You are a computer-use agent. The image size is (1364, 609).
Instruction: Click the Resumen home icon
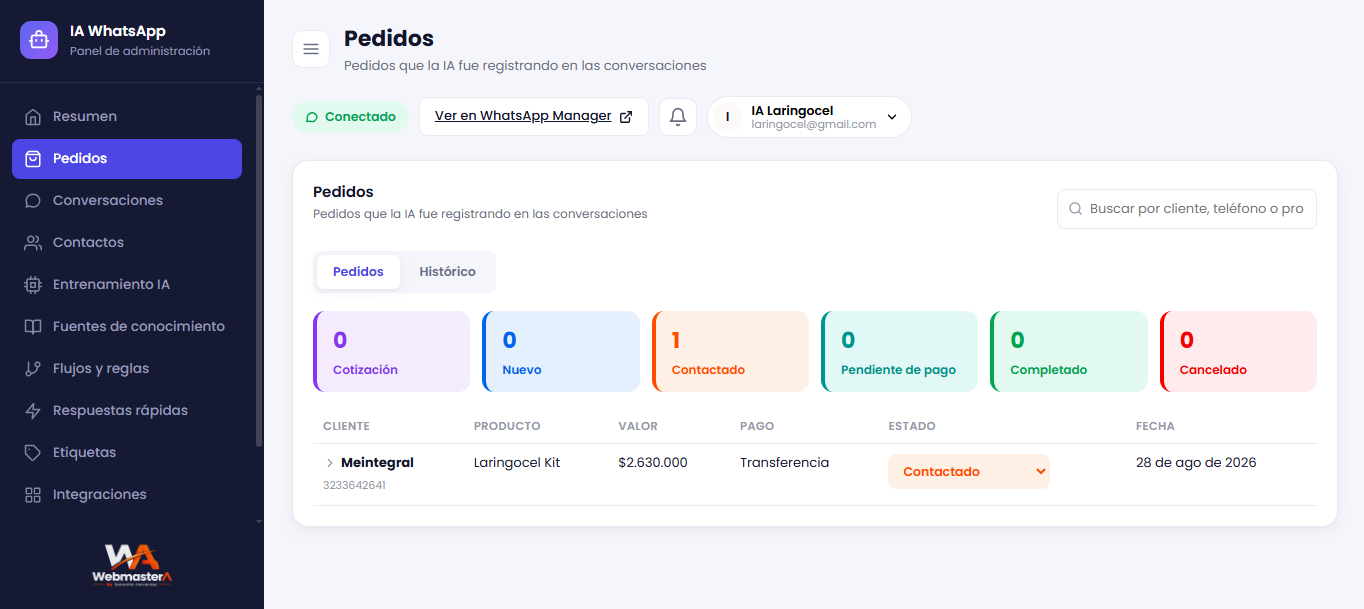(x=33, y=117)
